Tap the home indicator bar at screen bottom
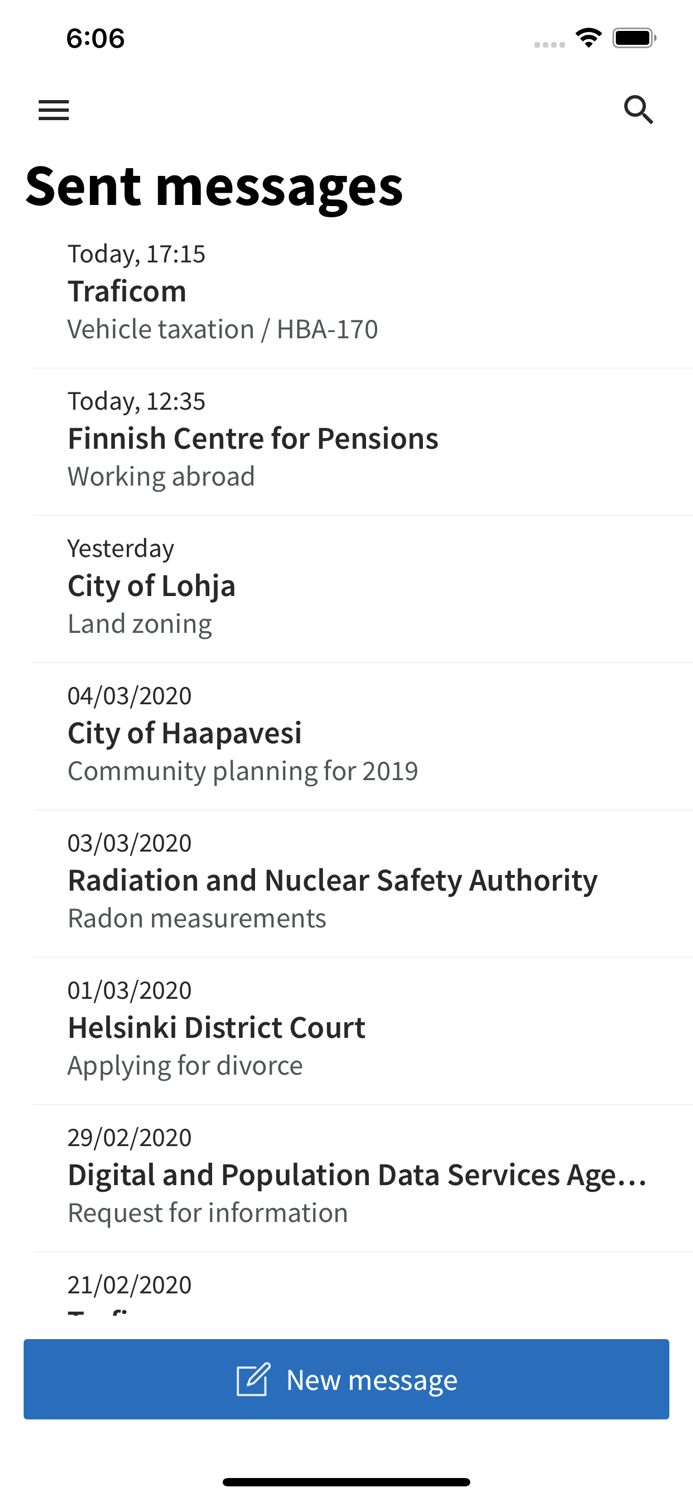Screen dimensions: 693x1500 coord(346,1482)
